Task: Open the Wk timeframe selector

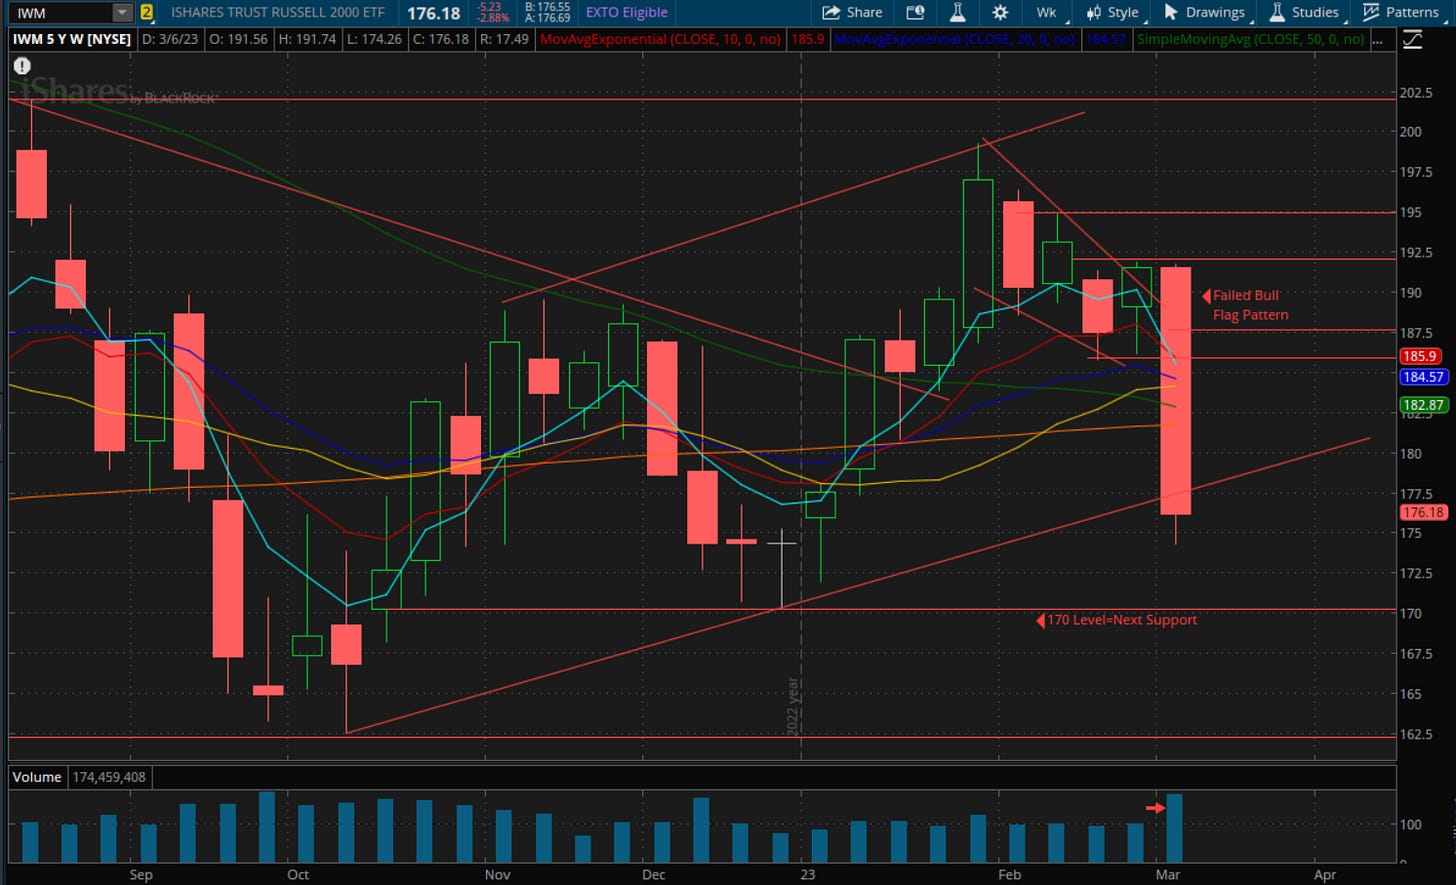Action: (x=1046, y=12)
